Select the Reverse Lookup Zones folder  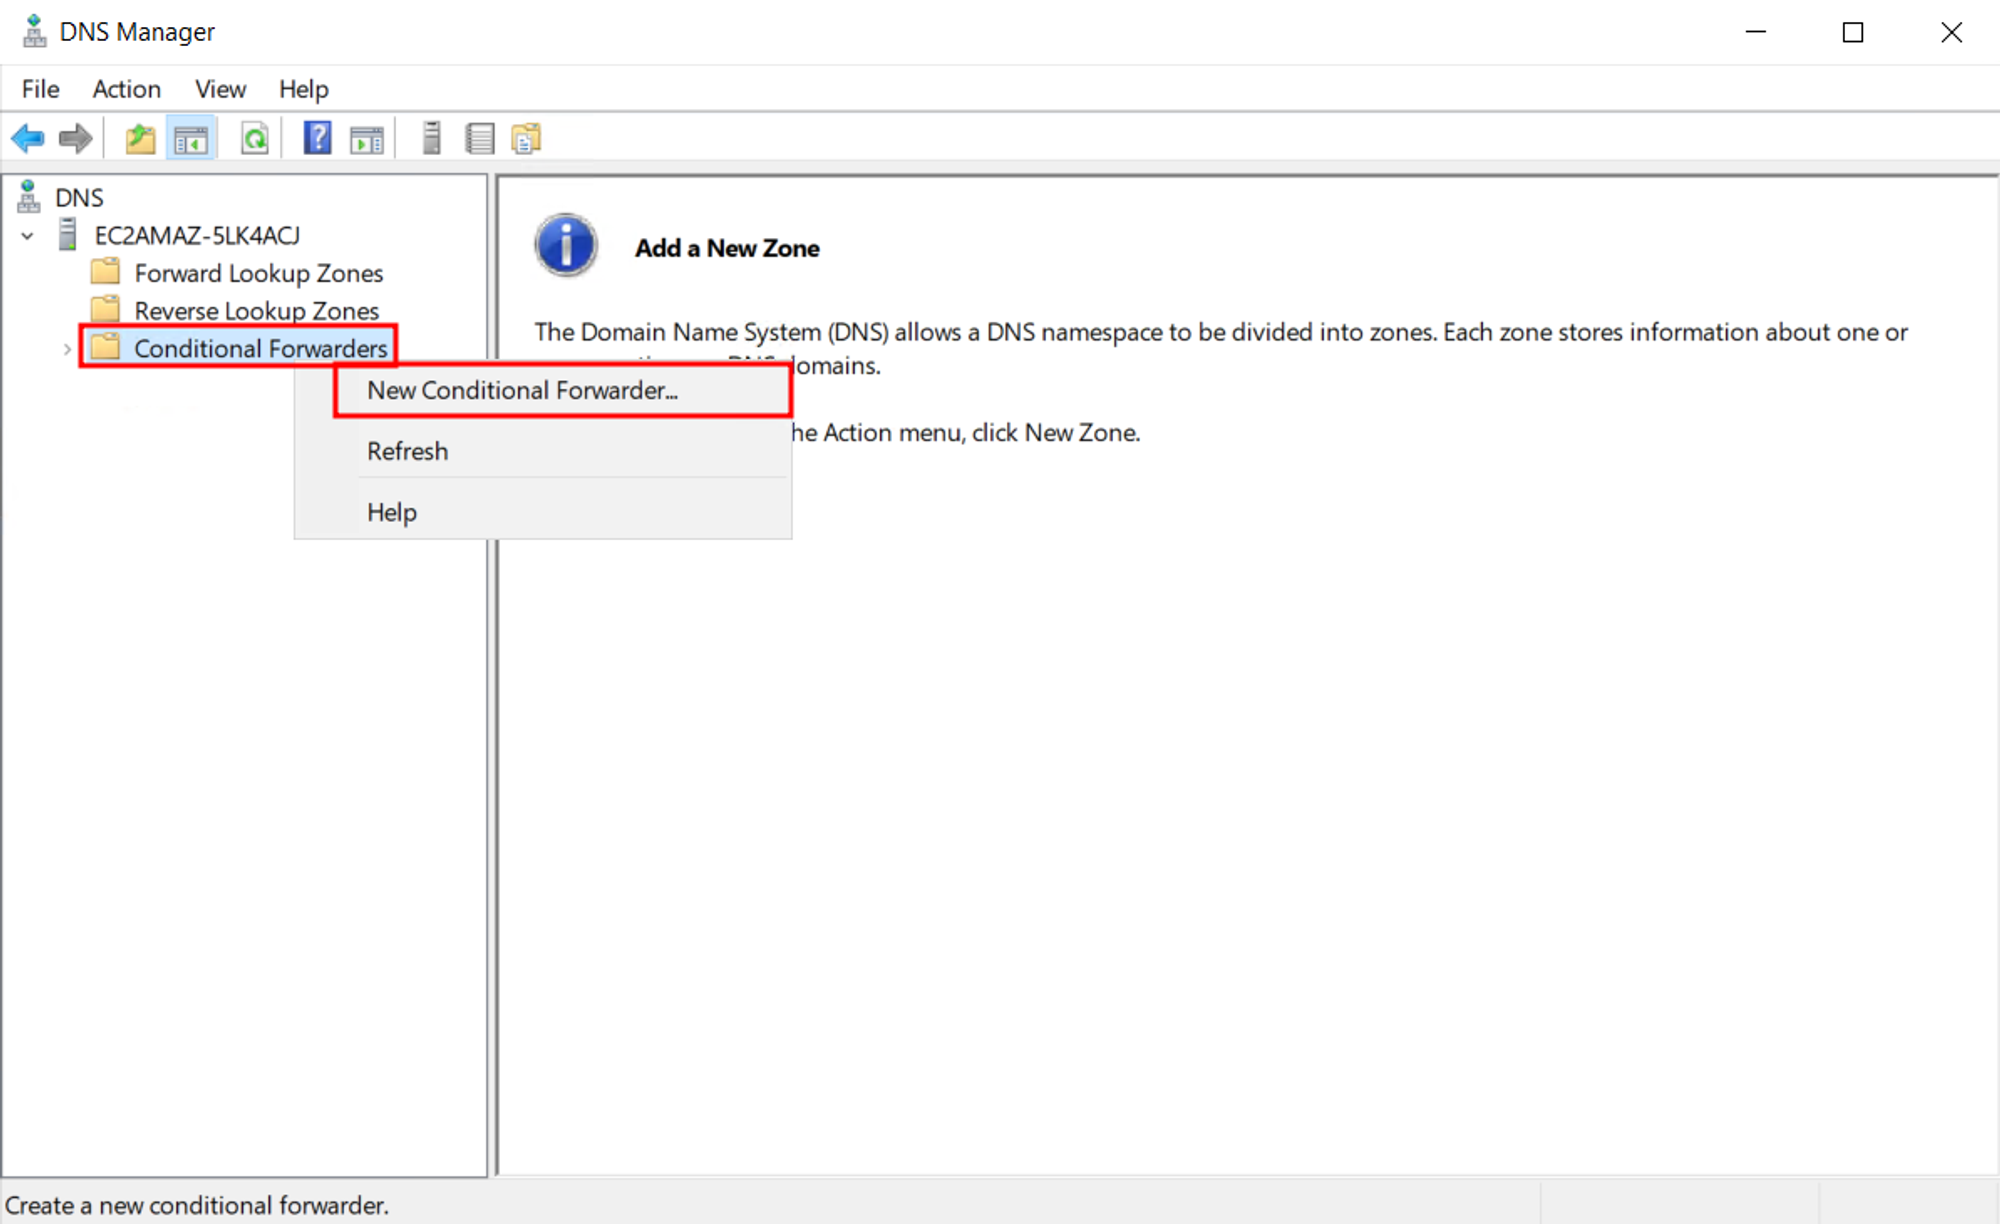[x=256, y=311]
